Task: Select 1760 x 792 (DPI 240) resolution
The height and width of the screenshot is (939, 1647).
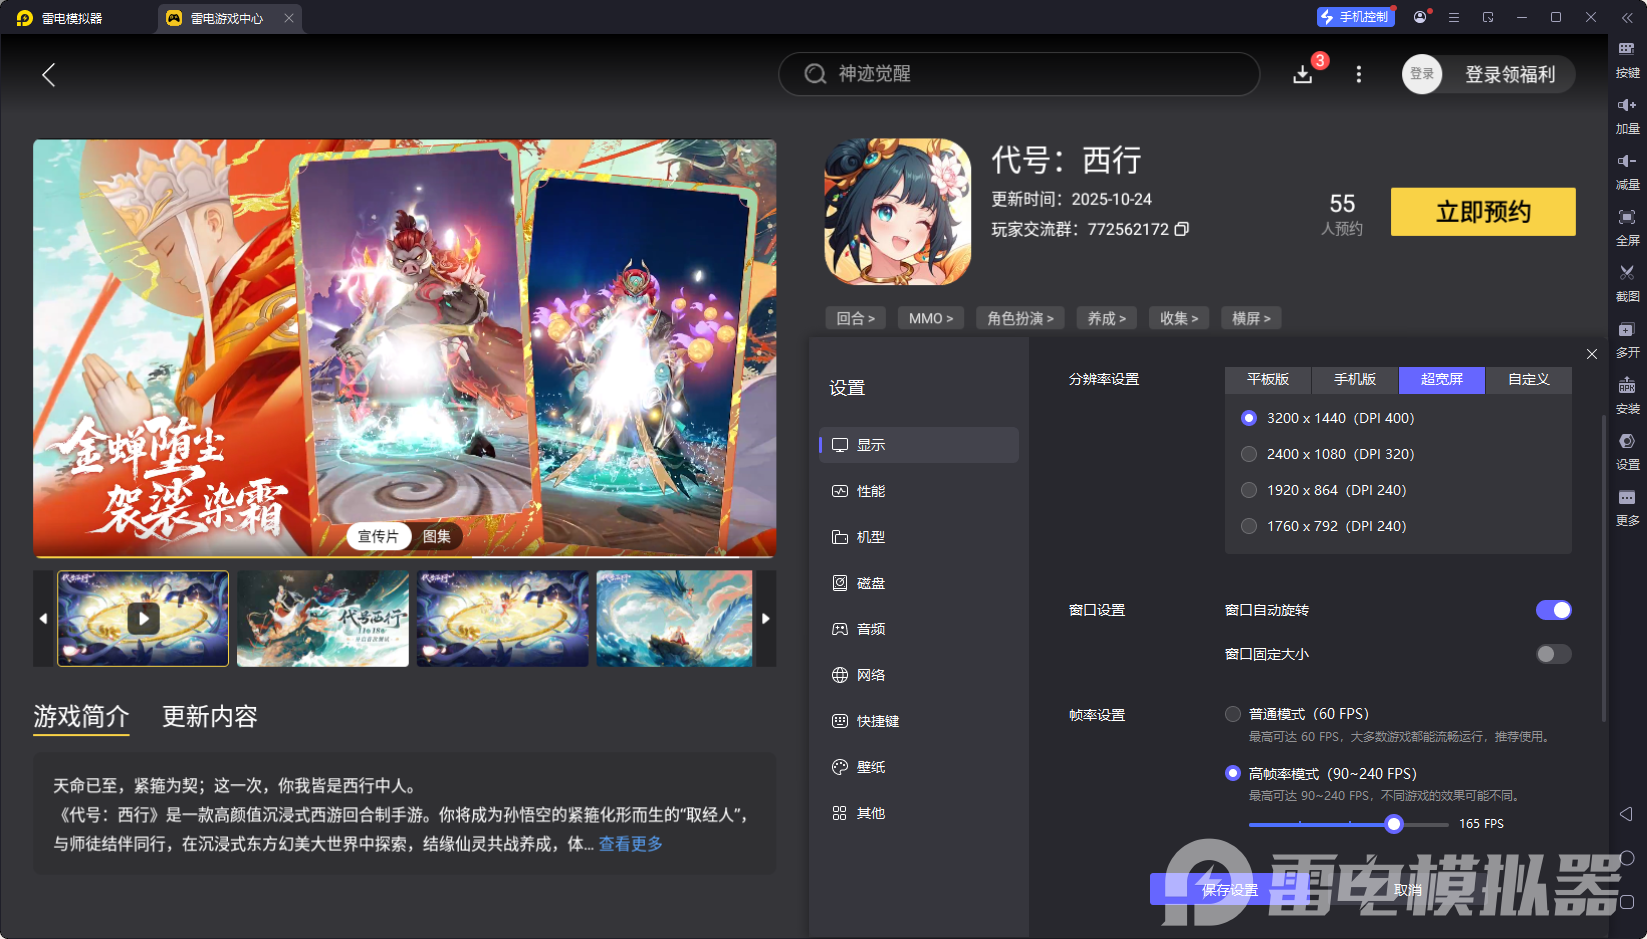Action: 1249,526
